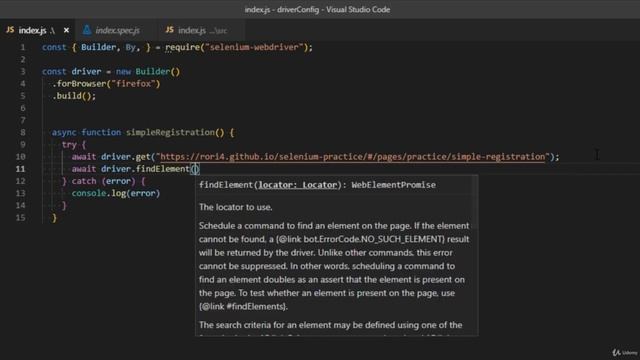Screen dimensions: 640x360
Task: Click "The locator to use." text in tooltip
Action: pyautogui.click(x=236, y=207)
